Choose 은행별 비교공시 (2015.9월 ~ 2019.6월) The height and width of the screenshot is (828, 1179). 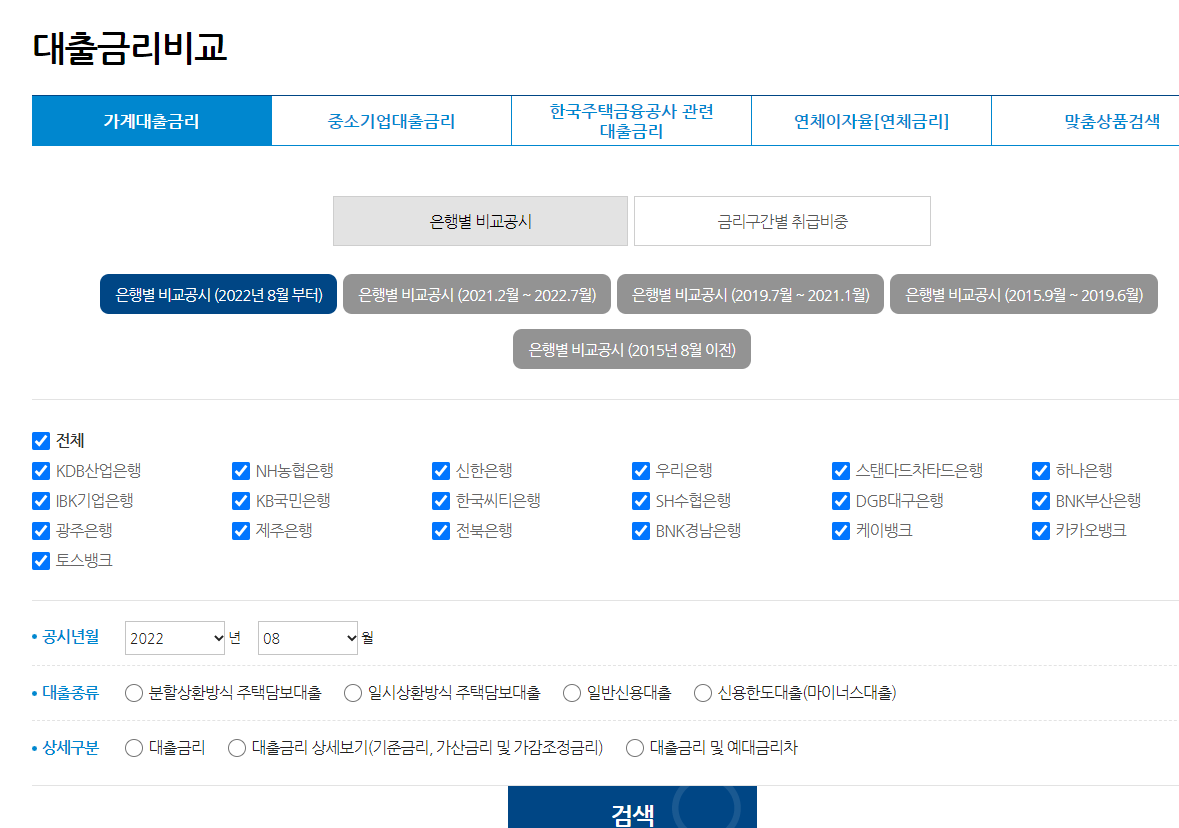[x=1024, y=294]
